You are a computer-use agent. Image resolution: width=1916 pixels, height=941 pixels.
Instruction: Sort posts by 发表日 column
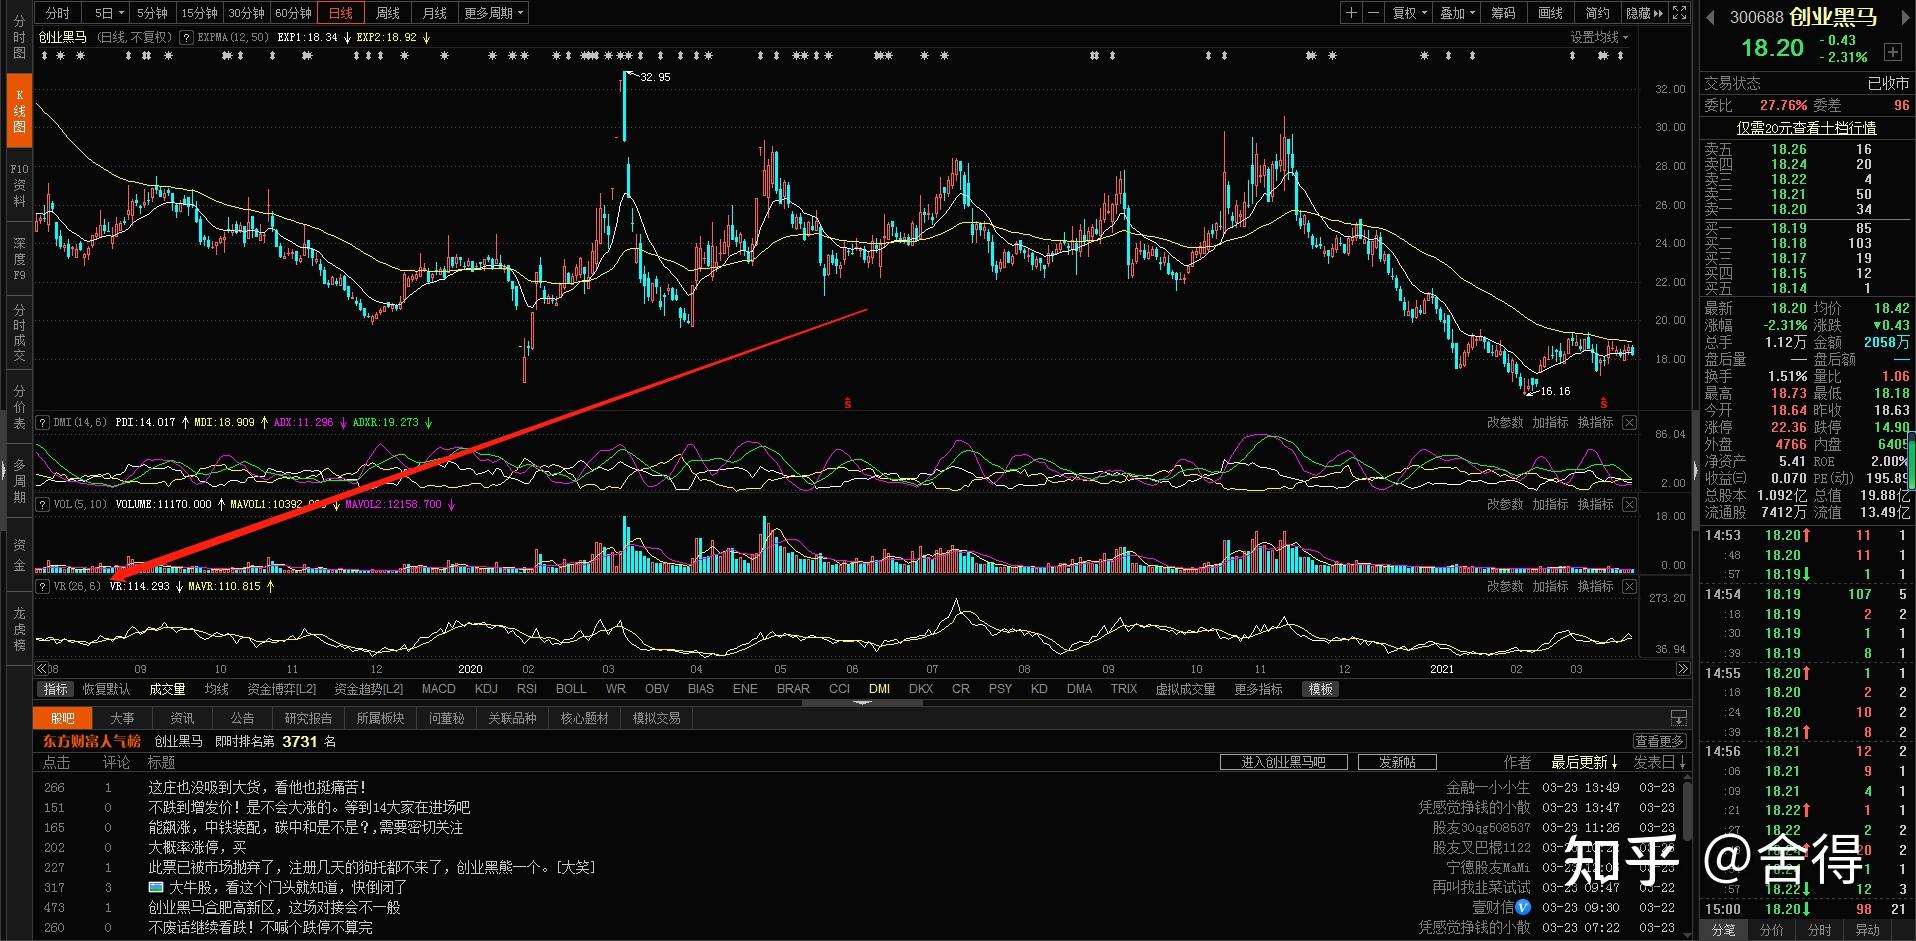tap(1660, 762)
